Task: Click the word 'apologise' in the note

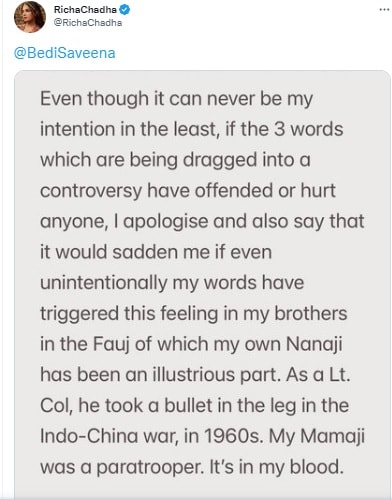Action: coord(166,222)
